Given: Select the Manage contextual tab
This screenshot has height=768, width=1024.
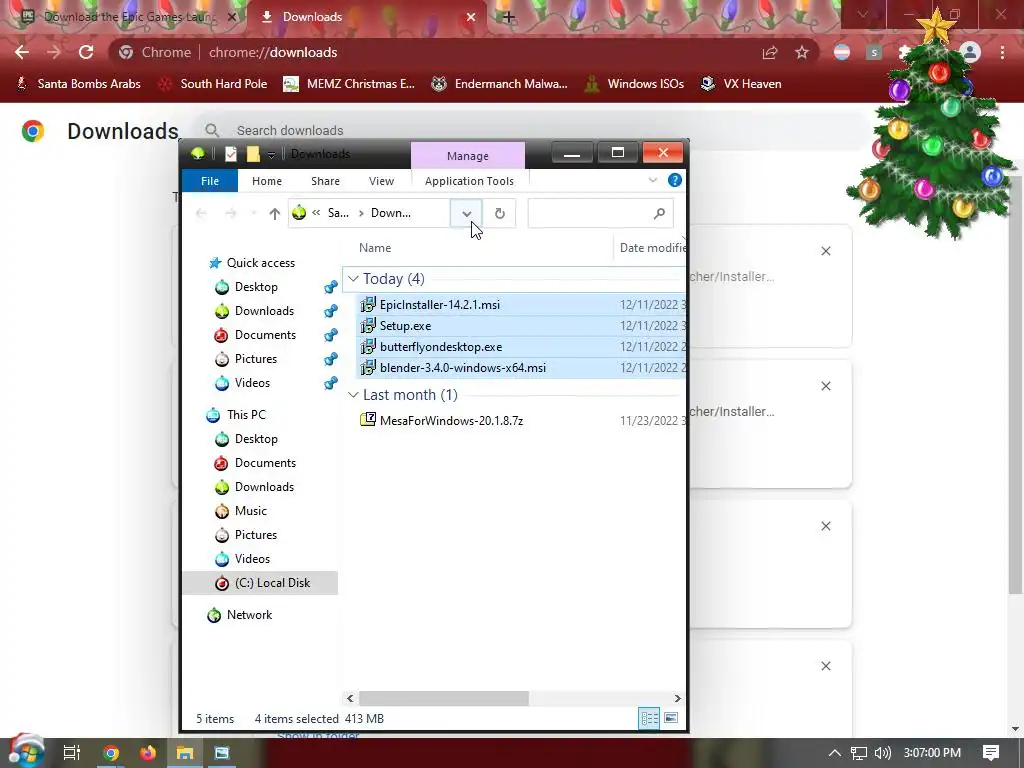Looking at the screenshot, I should pos(468,156).
